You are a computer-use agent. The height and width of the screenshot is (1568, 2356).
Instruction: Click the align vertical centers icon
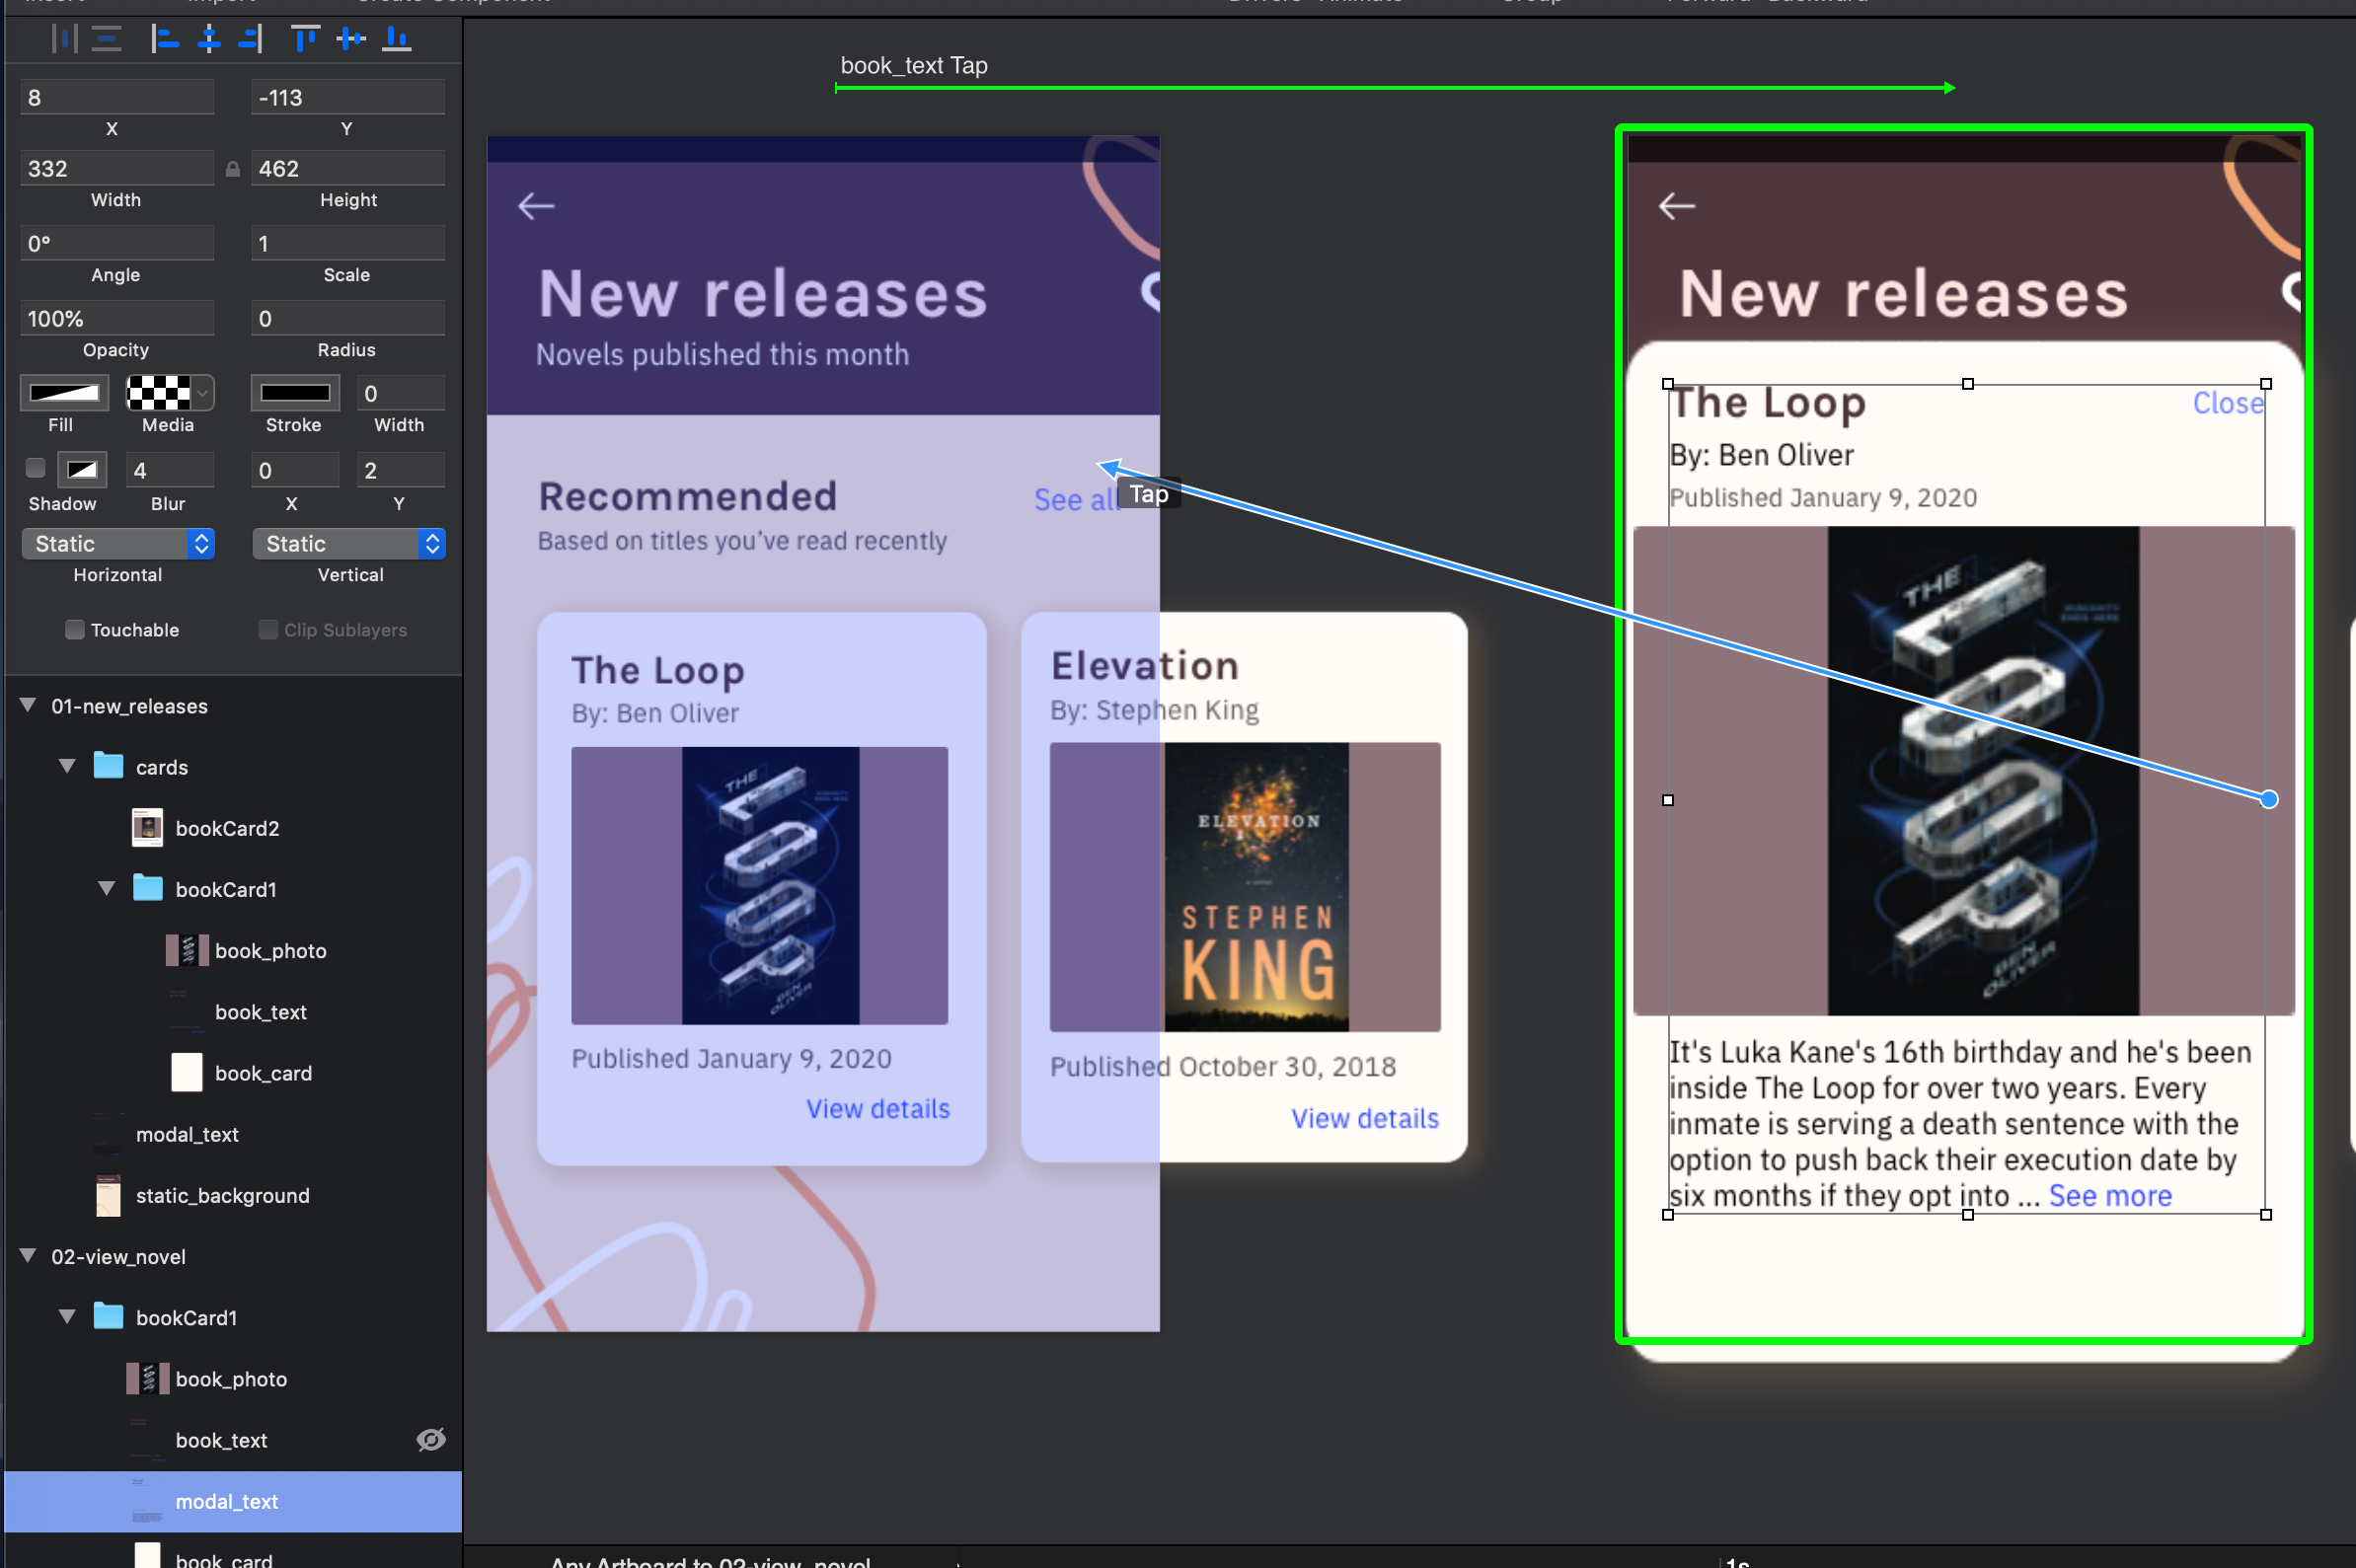coord(350,39)
